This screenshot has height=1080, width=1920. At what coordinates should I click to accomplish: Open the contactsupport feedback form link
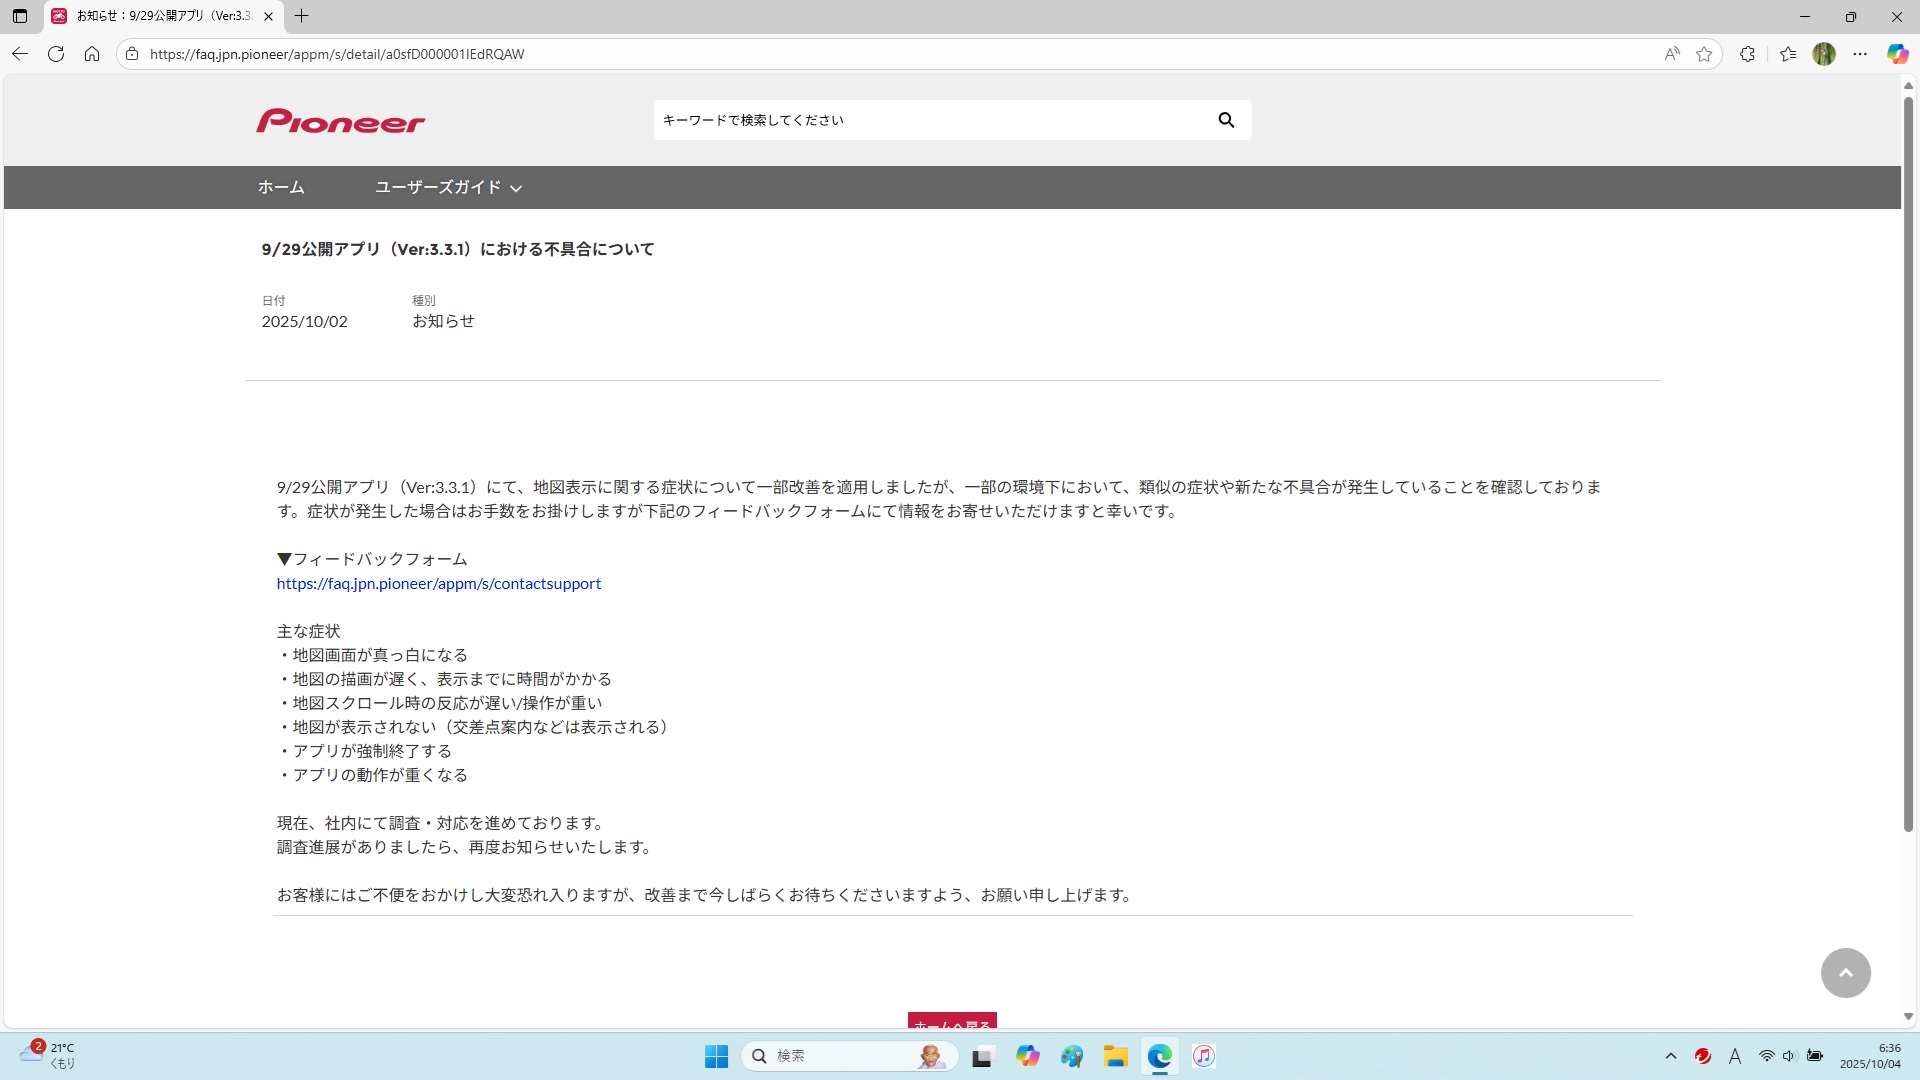coord(438,583)
